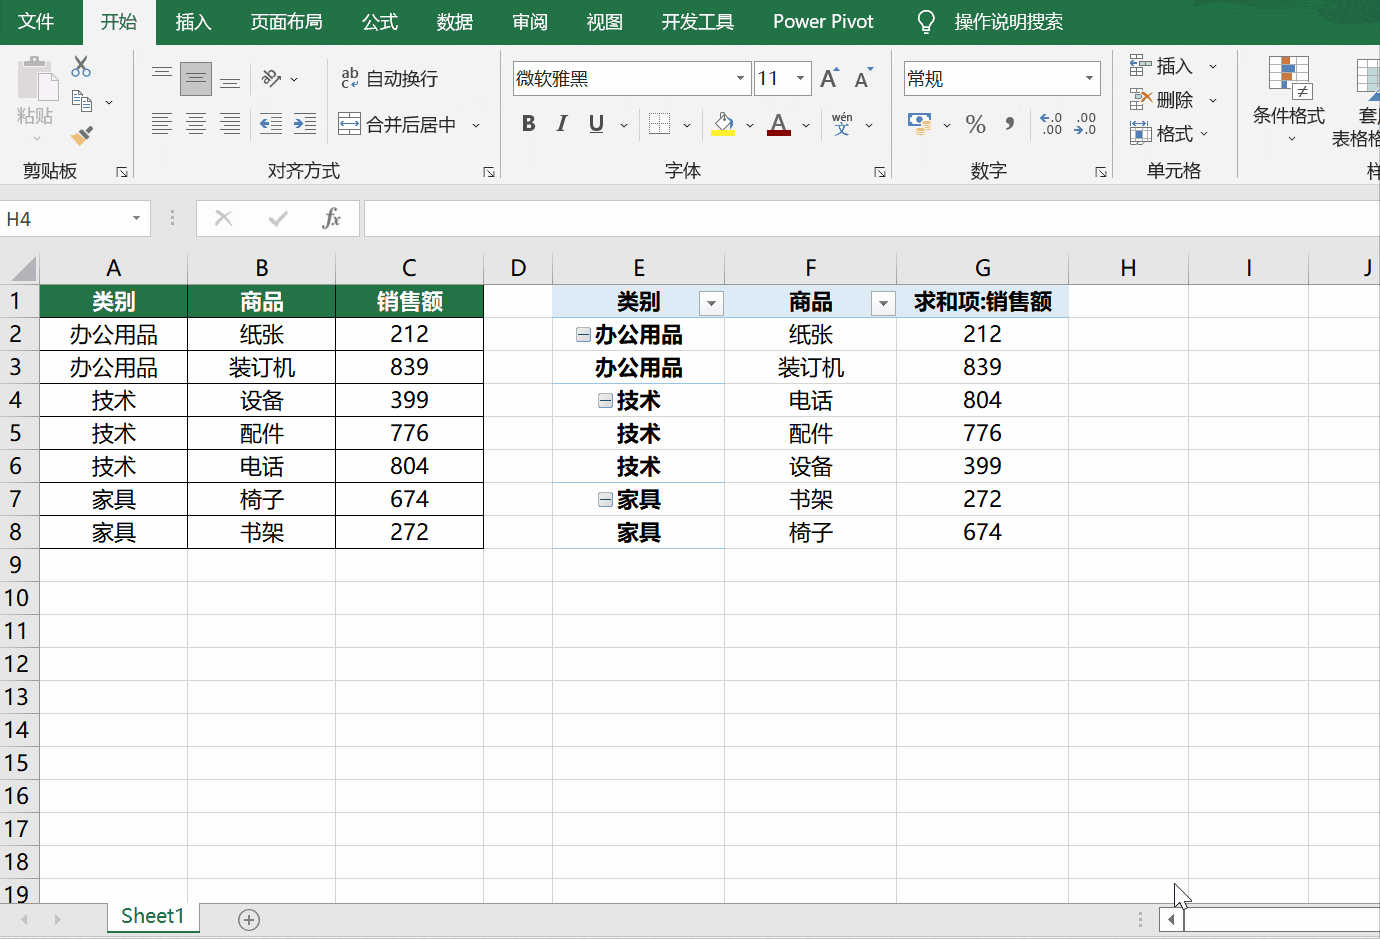
Task: Open underline style dropdown
Action: pyautogui.click(x=624, y=125)
